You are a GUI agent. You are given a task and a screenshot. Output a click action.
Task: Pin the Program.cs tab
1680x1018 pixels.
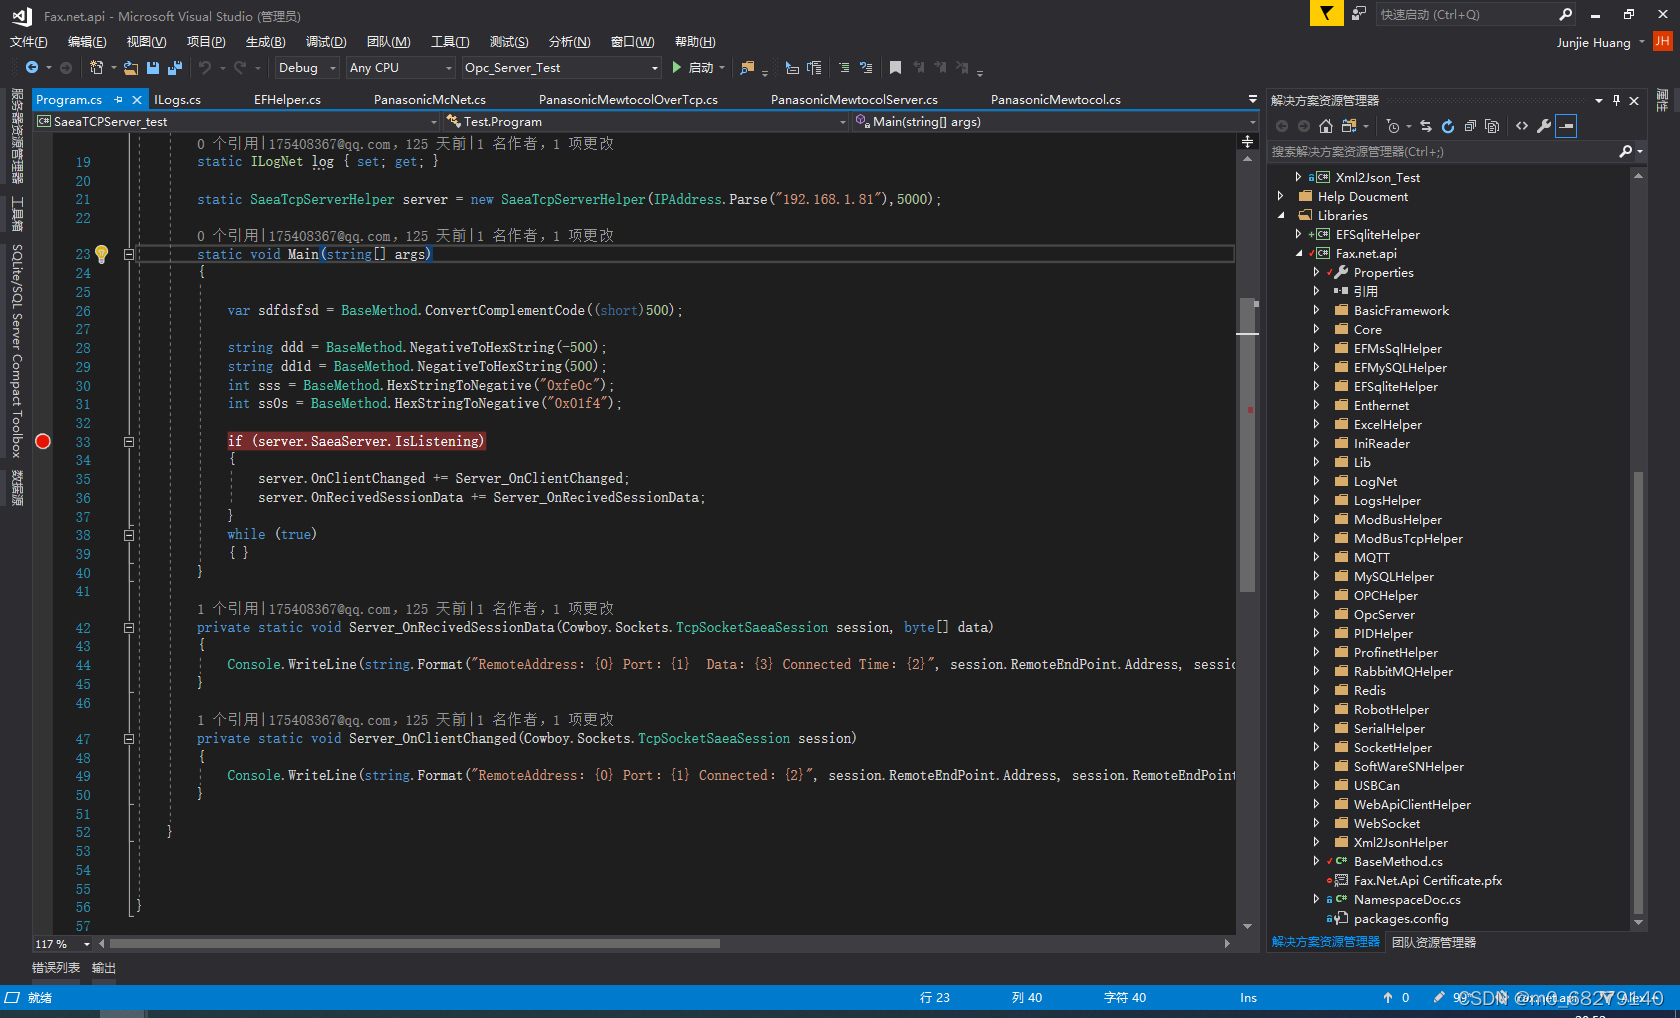pos(119,100)
